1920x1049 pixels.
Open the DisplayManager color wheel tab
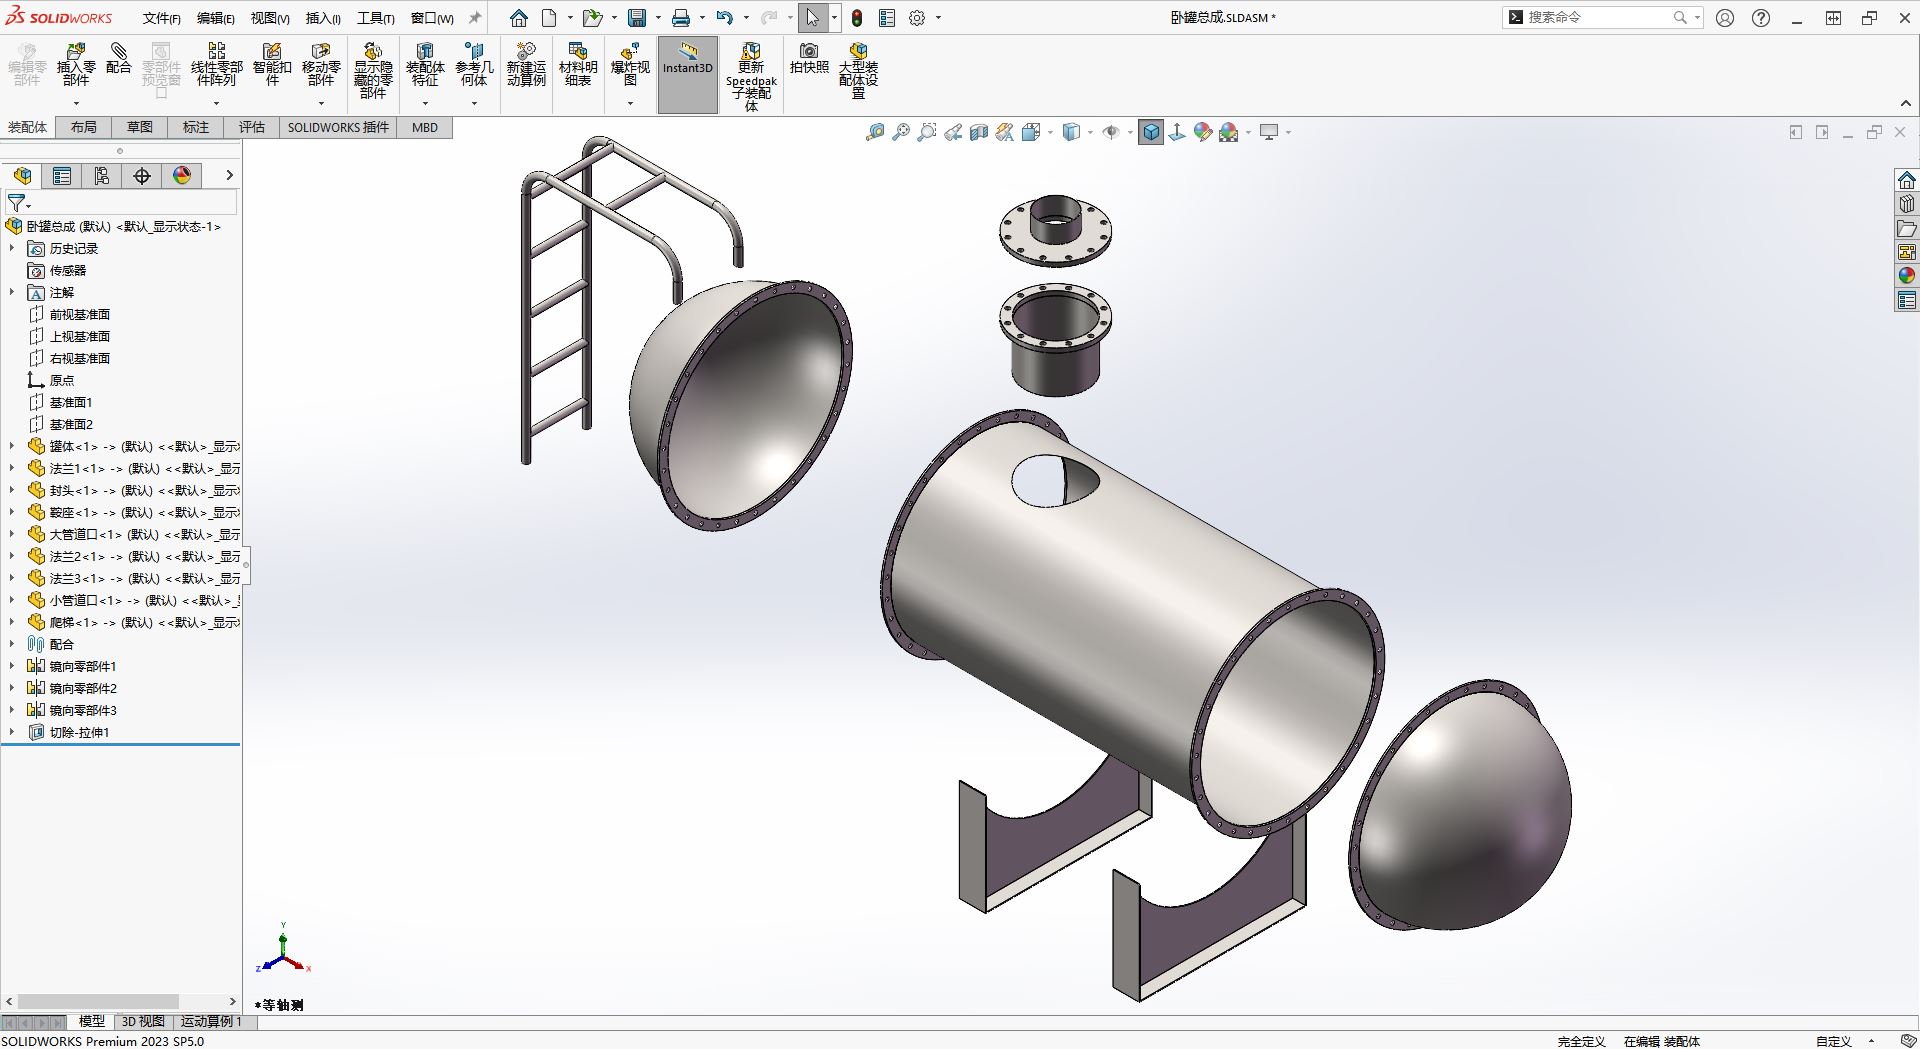pyautogui.click(x=182, y=176)
